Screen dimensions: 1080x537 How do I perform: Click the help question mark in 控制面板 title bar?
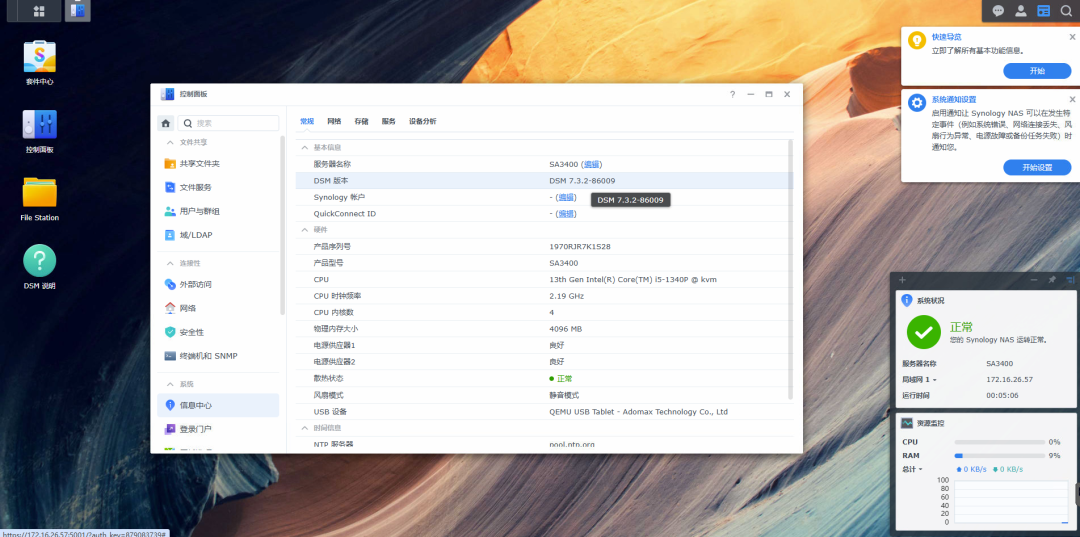tap(732, 94)
